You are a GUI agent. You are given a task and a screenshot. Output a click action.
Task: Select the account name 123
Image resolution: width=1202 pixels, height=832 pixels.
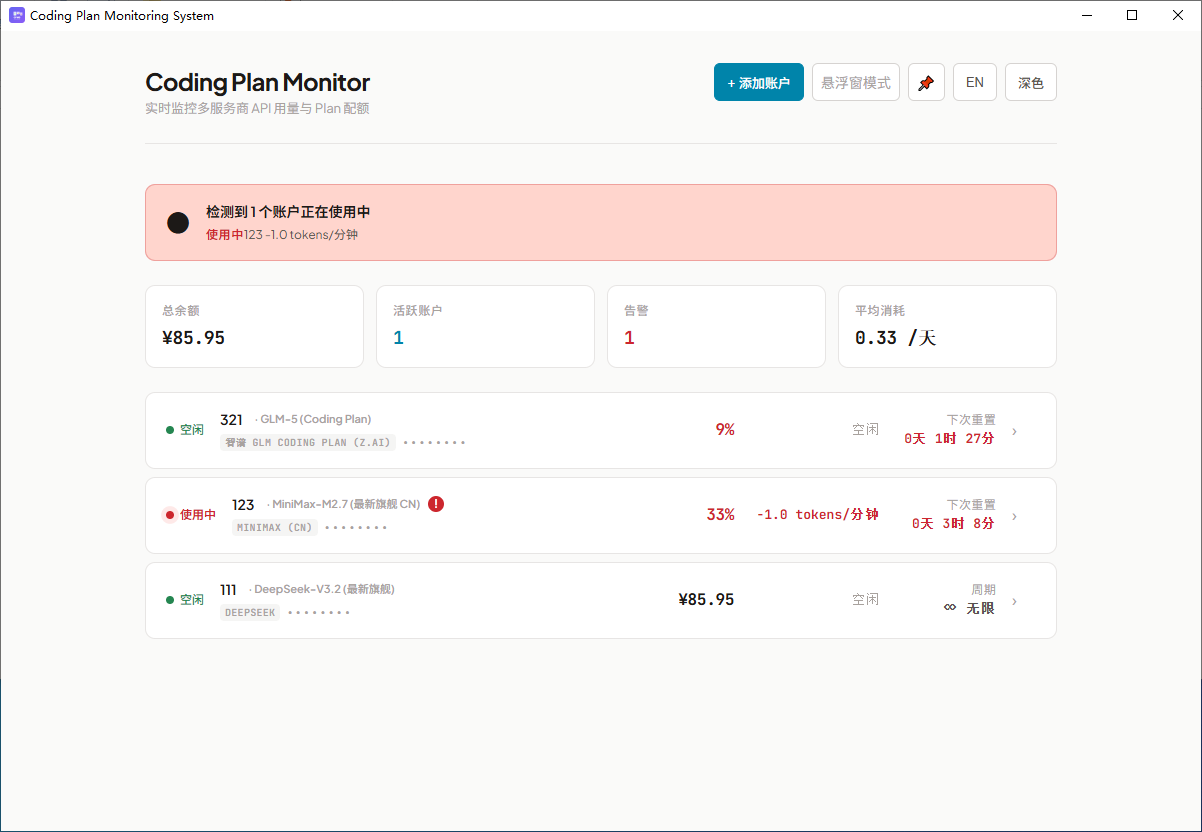click(x=243, y=505)
